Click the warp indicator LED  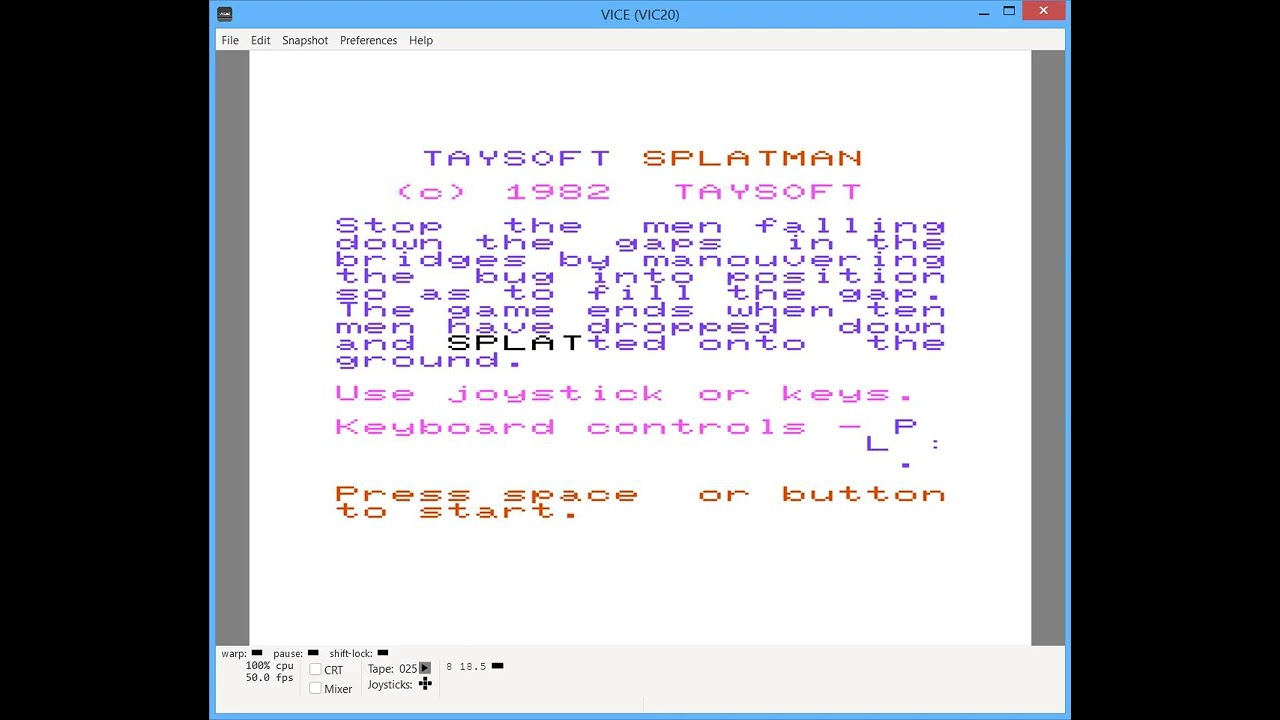coord(257,653)
